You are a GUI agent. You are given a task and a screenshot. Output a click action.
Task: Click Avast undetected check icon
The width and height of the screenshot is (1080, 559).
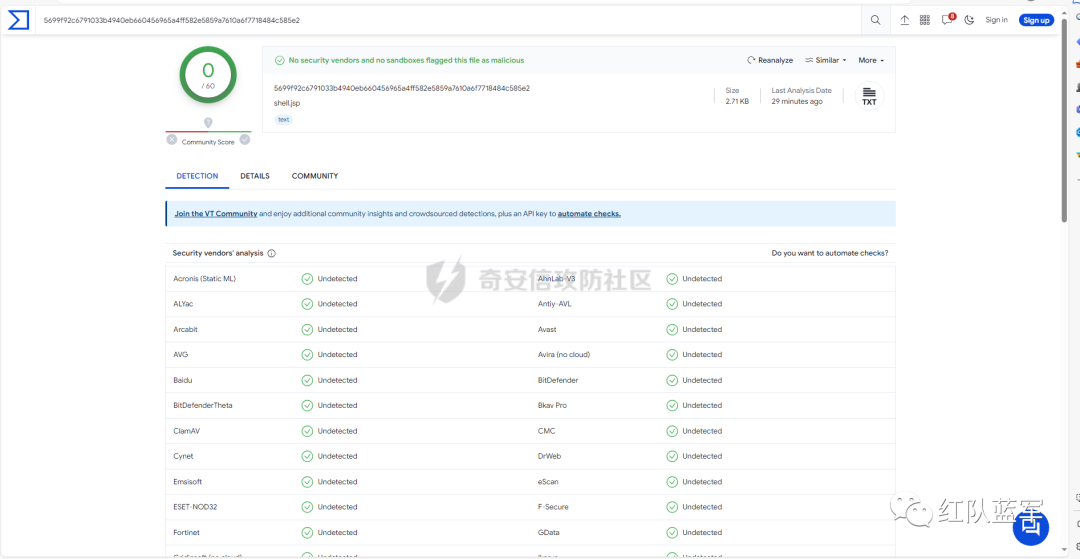[672, 330]
